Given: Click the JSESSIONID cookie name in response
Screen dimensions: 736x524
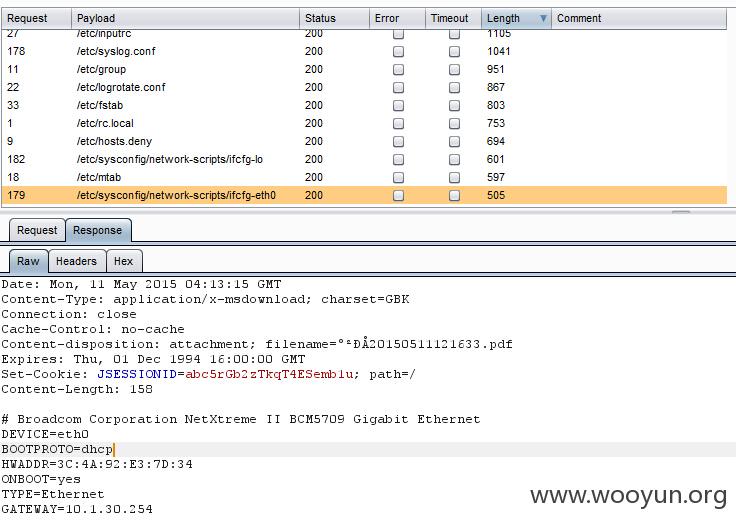Looking at the screenshot, I should point(137,374).
